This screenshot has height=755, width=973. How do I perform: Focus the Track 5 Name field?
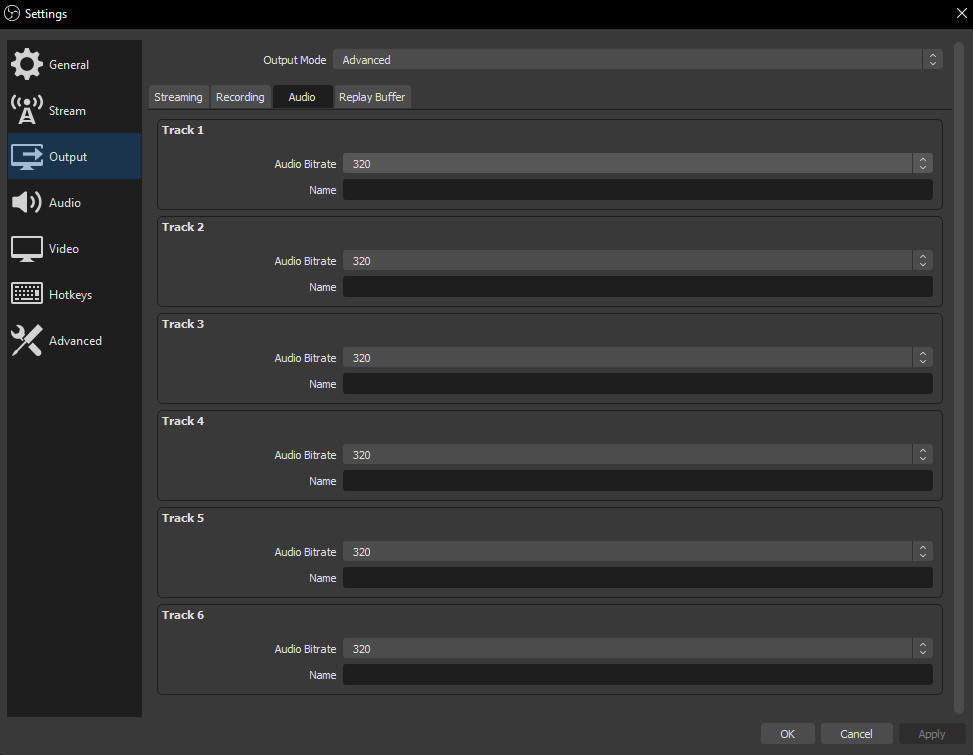(638, 578)
